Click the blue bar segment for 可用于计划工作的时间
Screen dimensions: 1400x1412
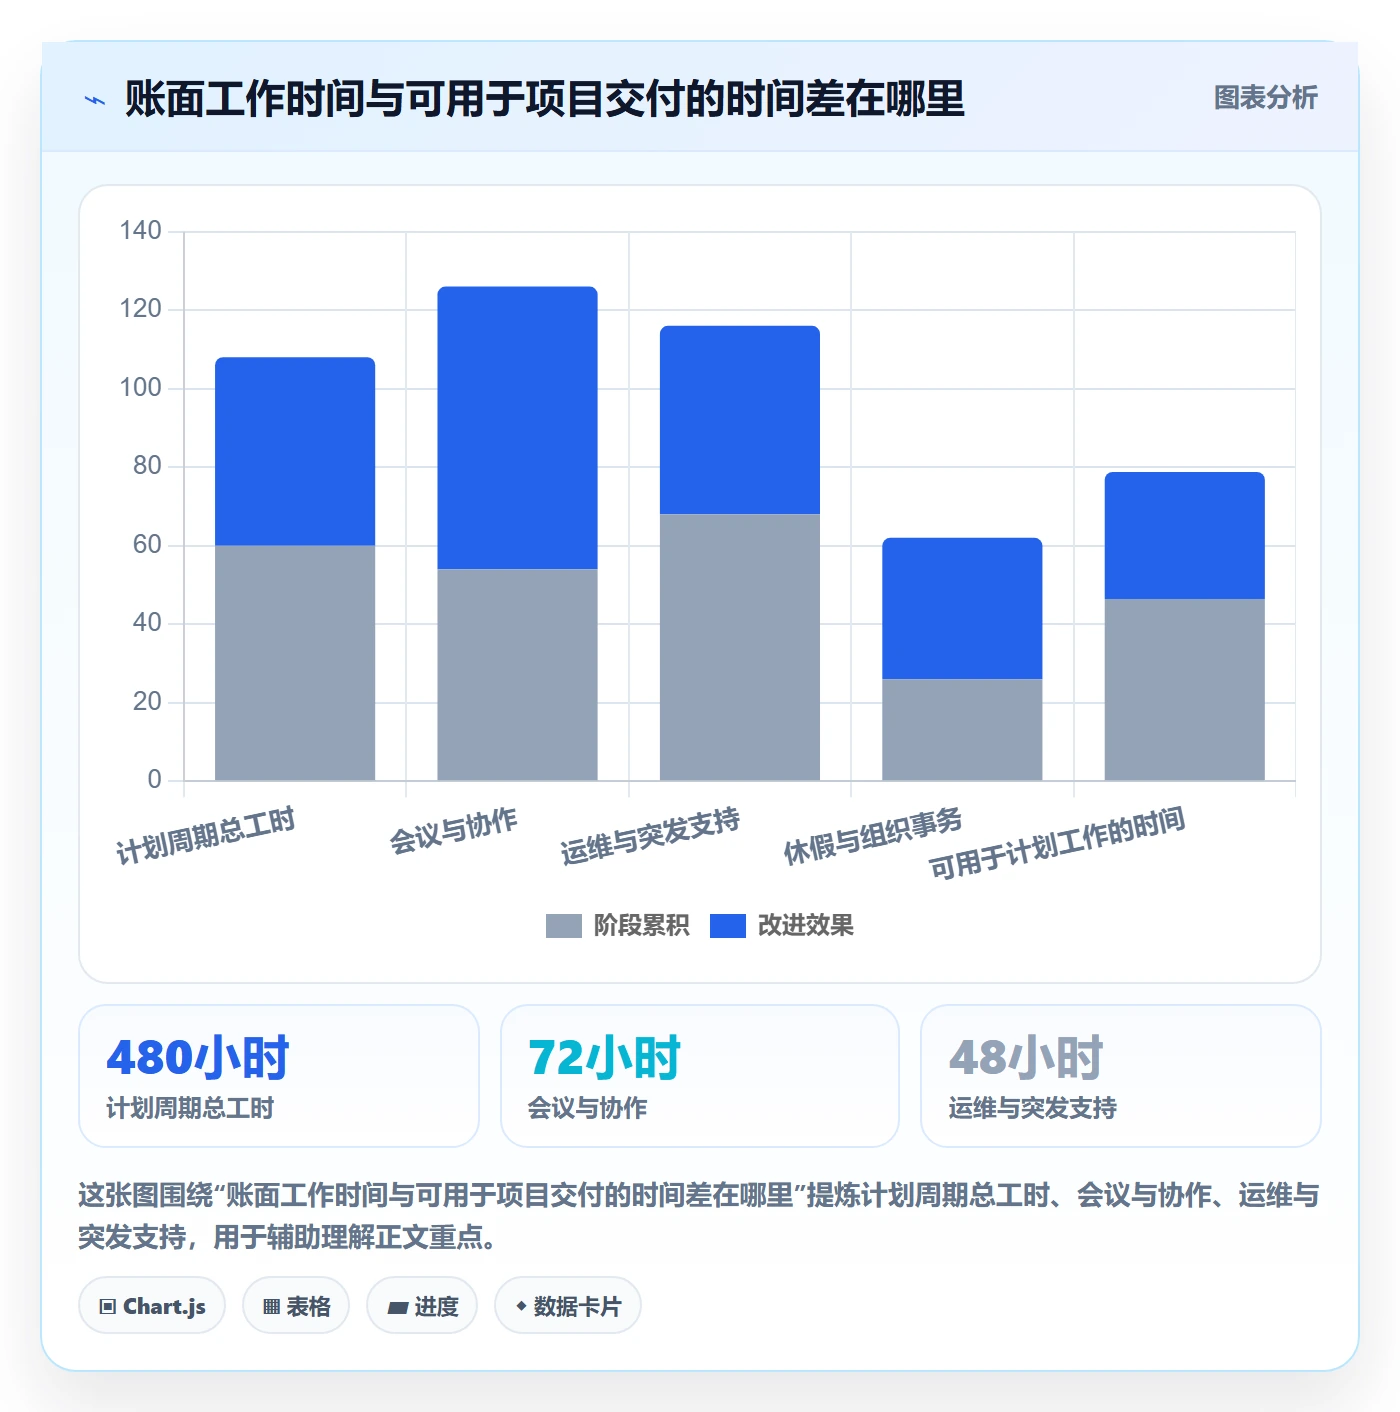1185,535
